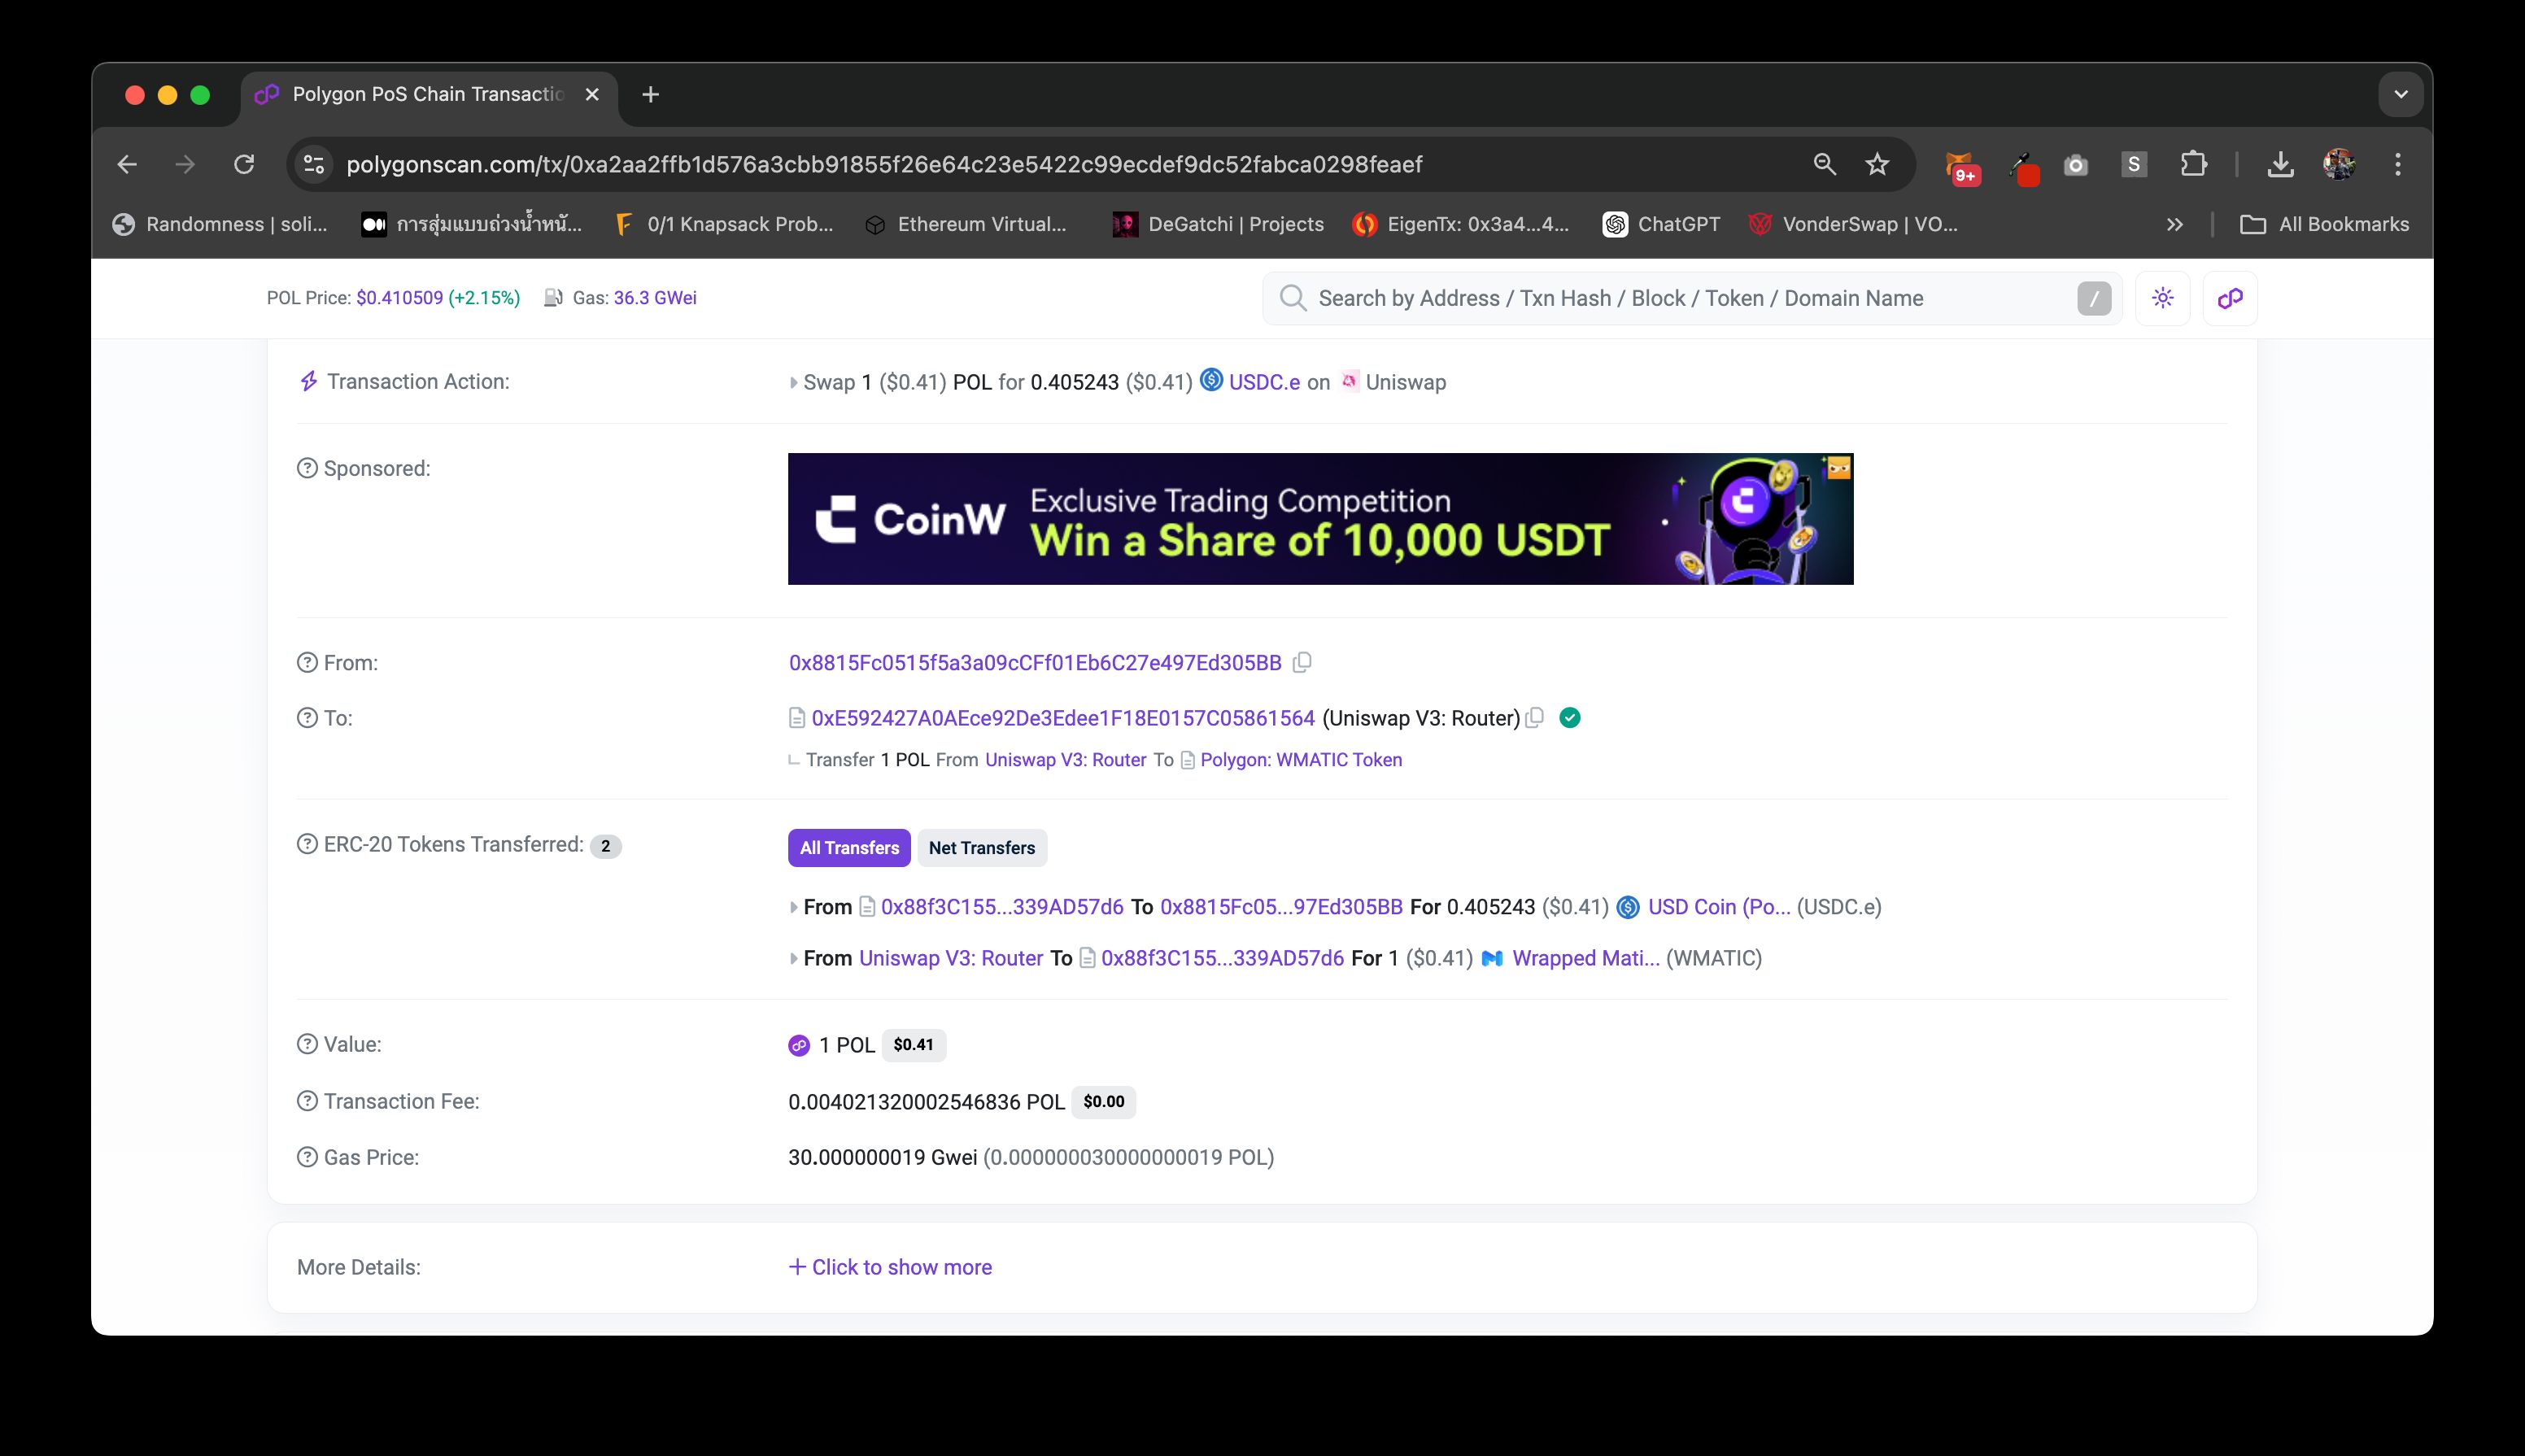The width and height of the screenshot is (2525, 1456).
Task: Open the CoinW sponsored banner
Action: (1320, 519)
